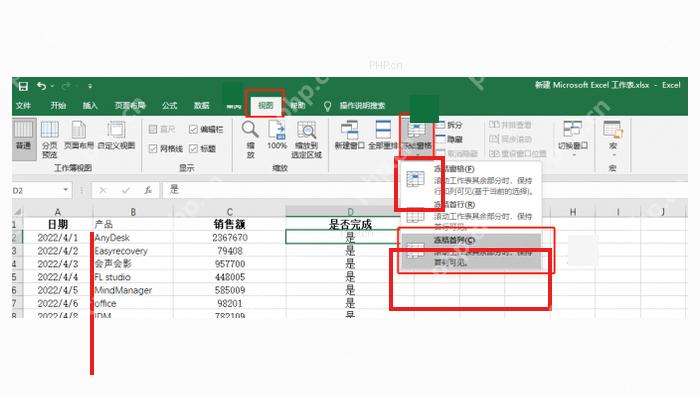
Task: Open the 宏 macros dropdown
Action: coord(613,139)
